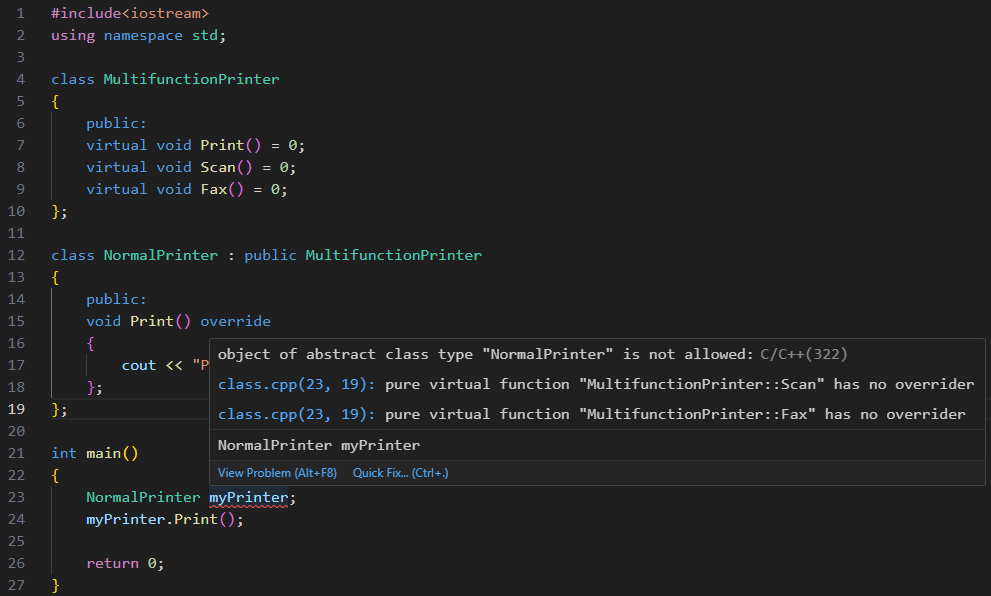Open the Quick Fix... (Ctrl+.) link
Image resolution: width=991 pixels, height=596 pixels.
(400, 473)
